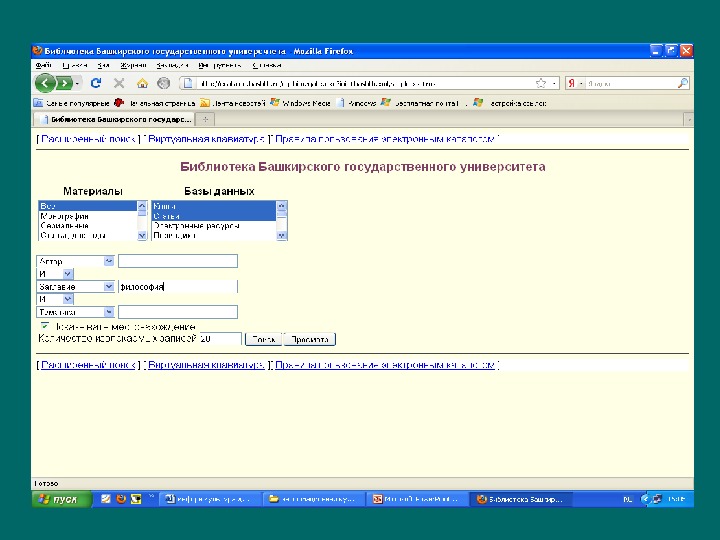The width and height of the screenshot is (720, 540).
Task: Toggle the показывать местонахождение checkbox
Action: [45, 326]
